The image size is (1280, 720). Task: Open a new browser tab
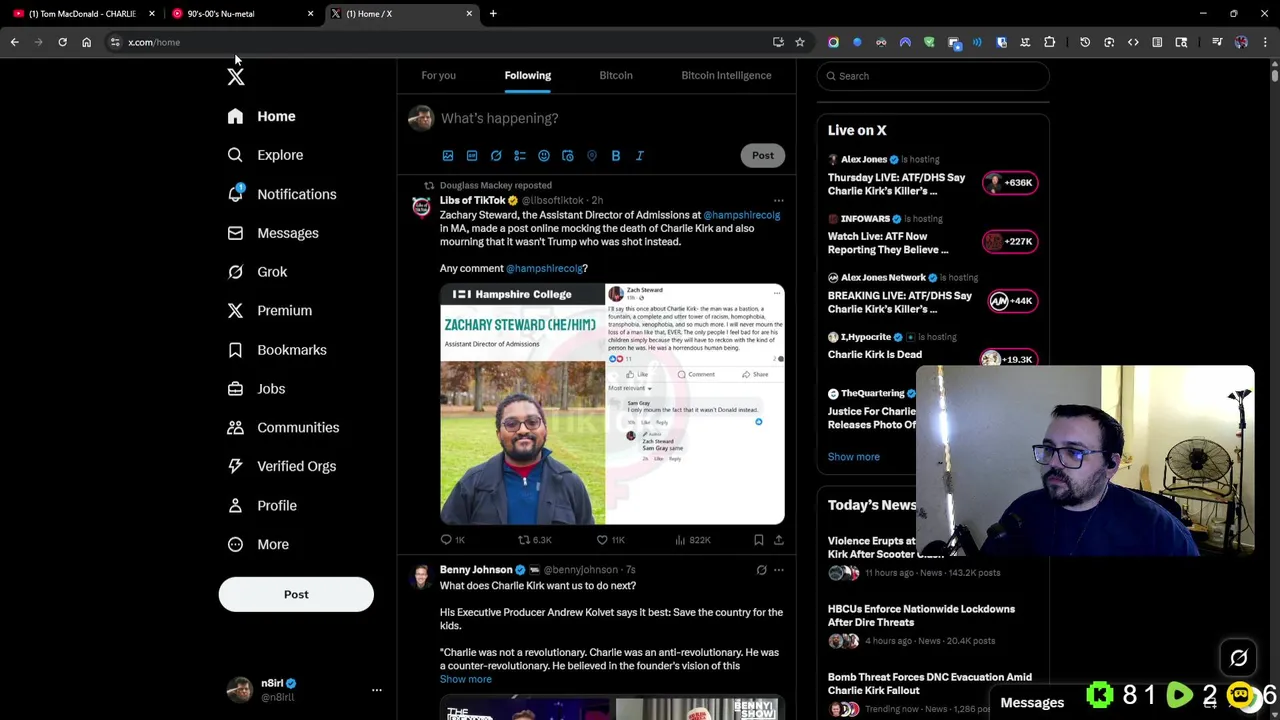pos(493,14)
